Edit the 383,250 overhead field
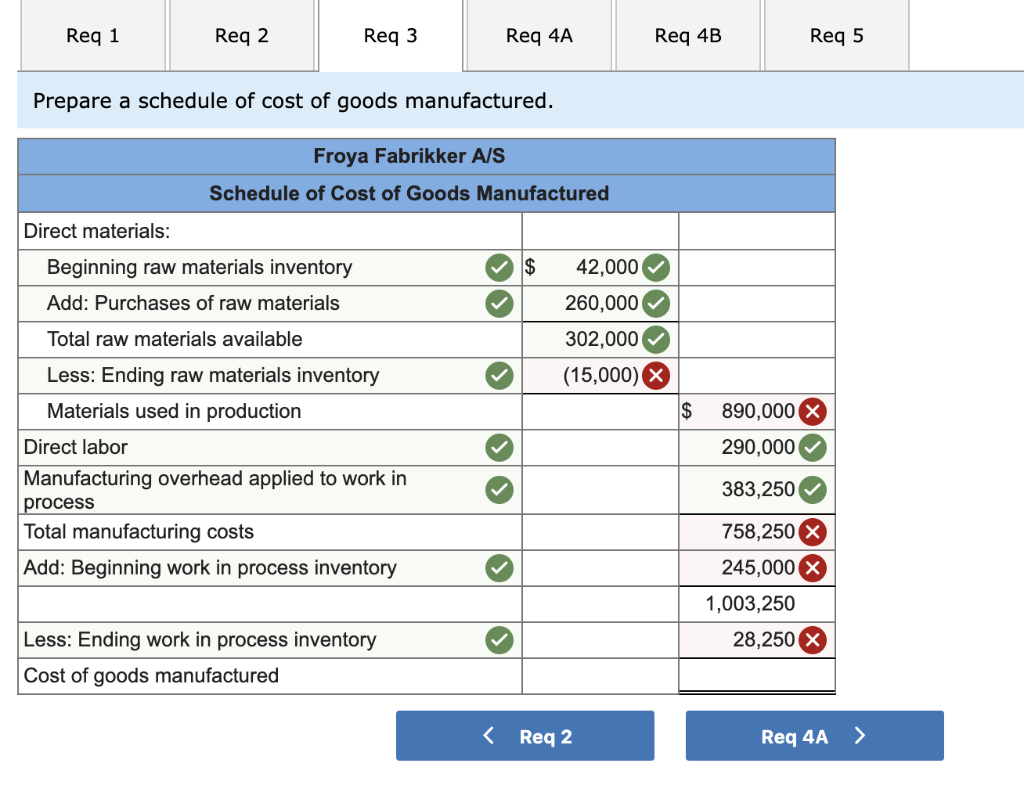This screenshot has width=1024, height=792. [x=758, y=490]
